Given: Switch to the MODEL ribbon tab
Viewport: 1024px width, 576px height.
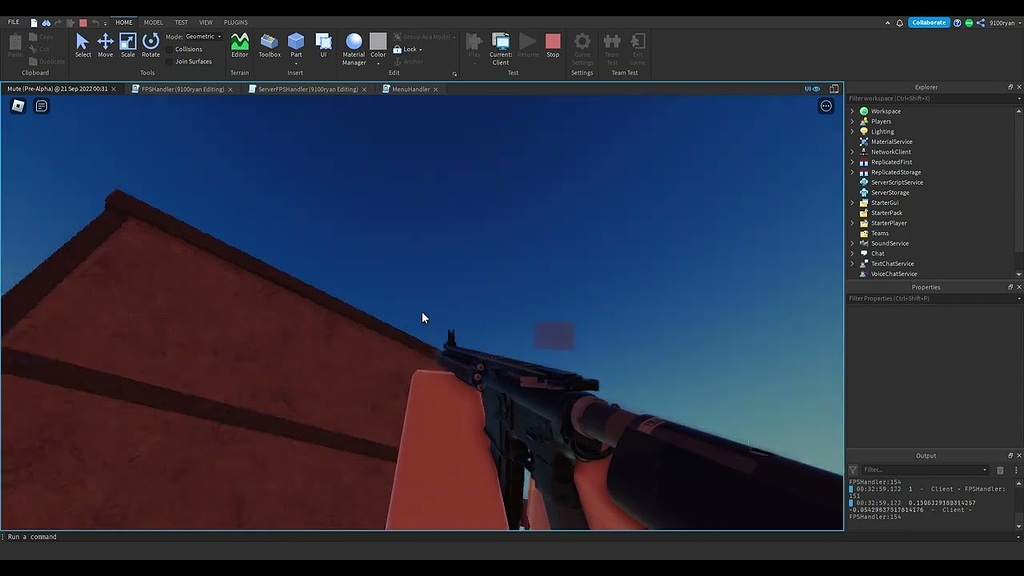Looking at the screenshot, I should pos(152,21).
